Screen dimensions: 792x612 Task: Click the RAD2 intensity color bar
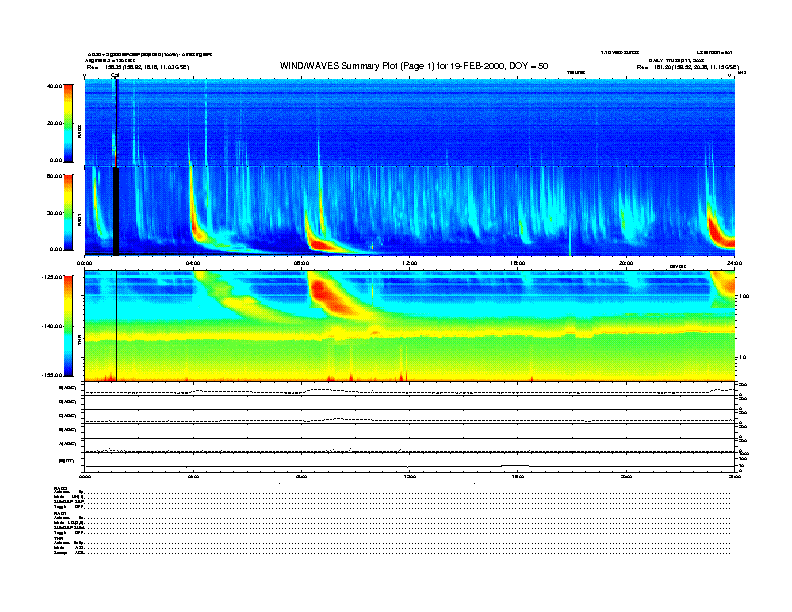tap(68, 123)
